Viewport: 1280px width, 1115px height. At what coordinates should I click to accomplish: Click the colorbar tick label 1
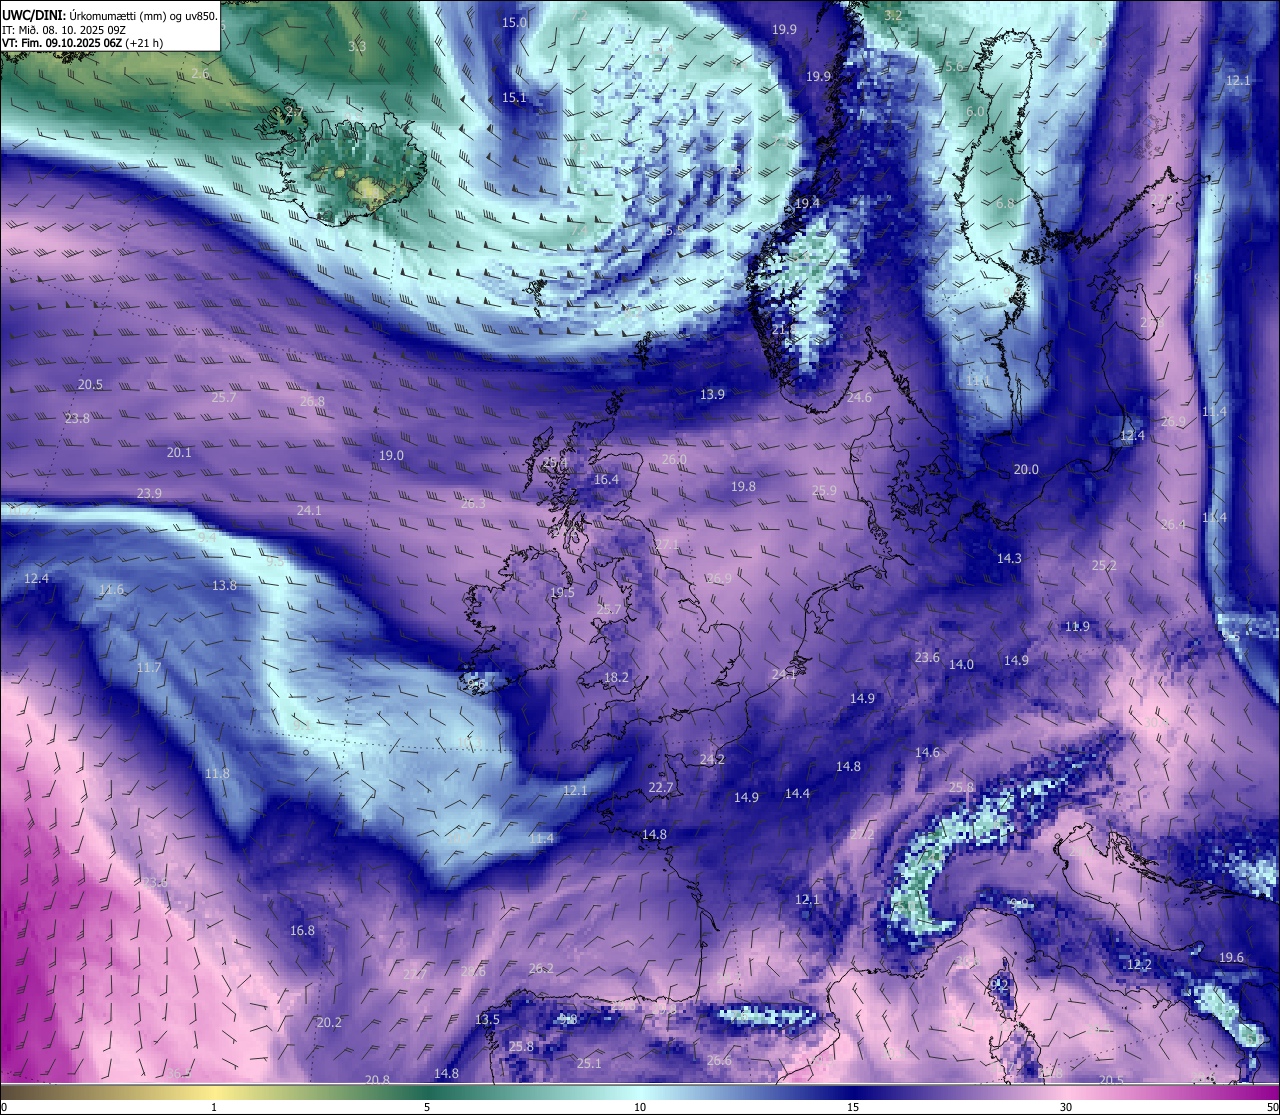click(x=214, y=1107)
